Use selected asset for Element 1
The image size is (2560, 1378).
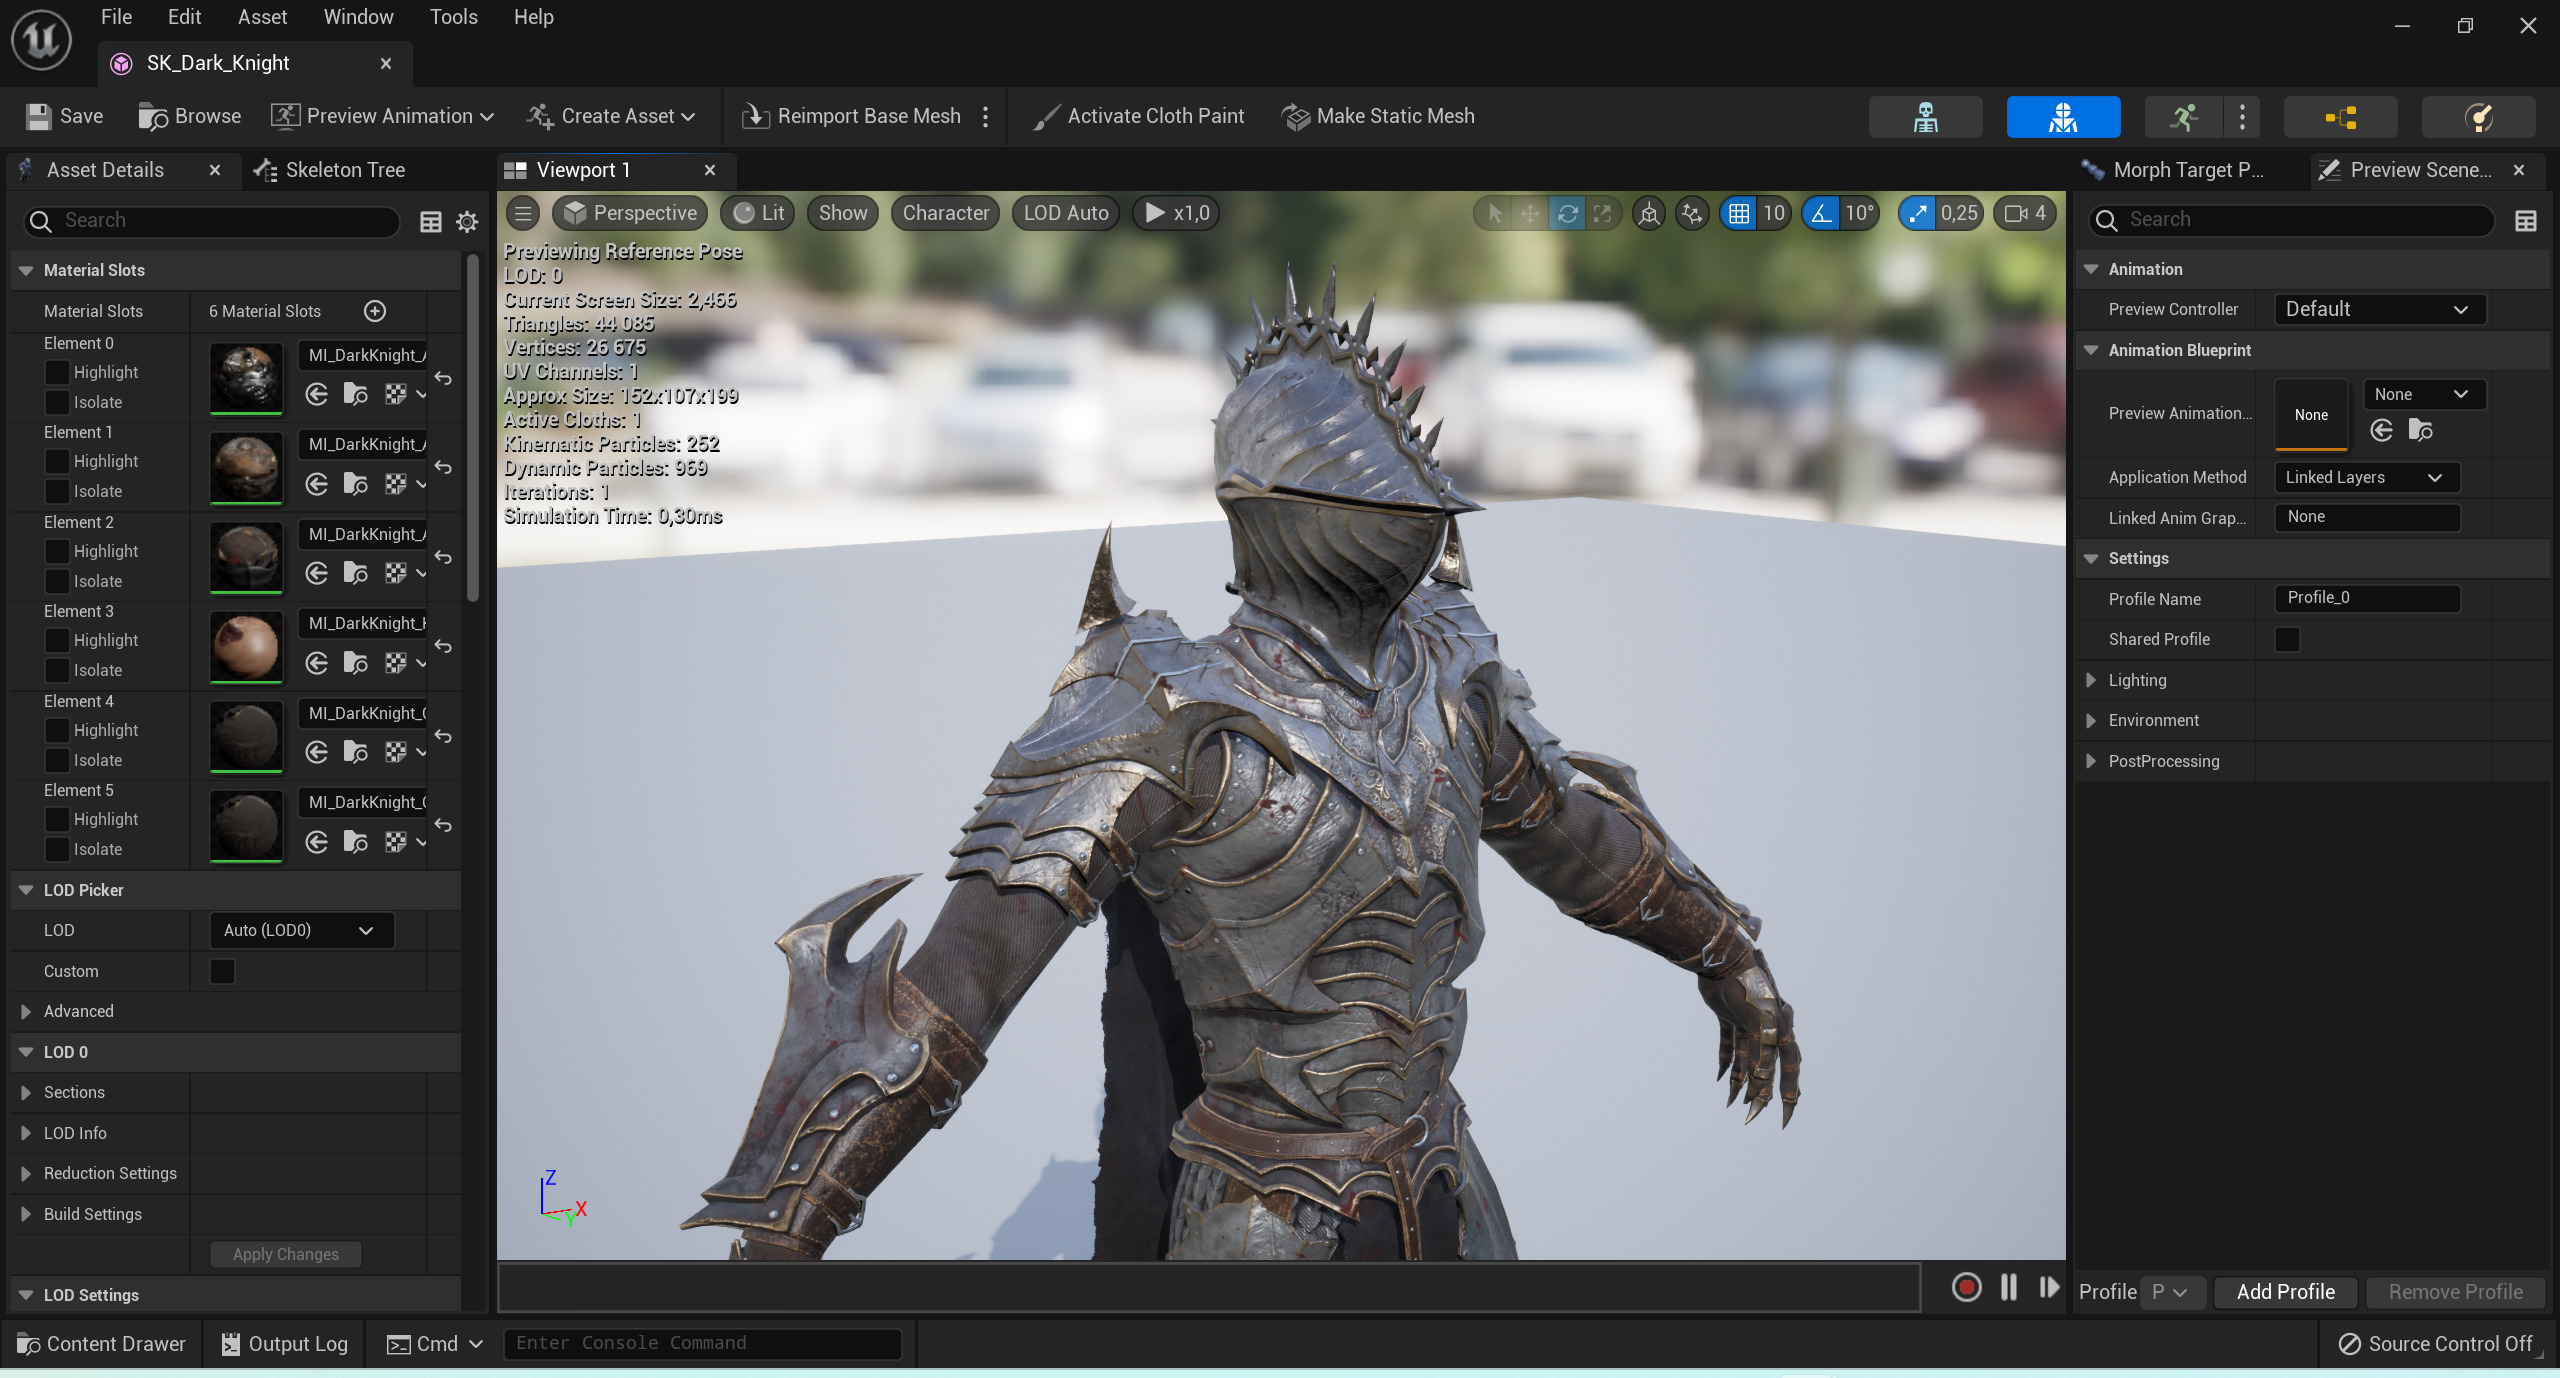click(317, 484)
